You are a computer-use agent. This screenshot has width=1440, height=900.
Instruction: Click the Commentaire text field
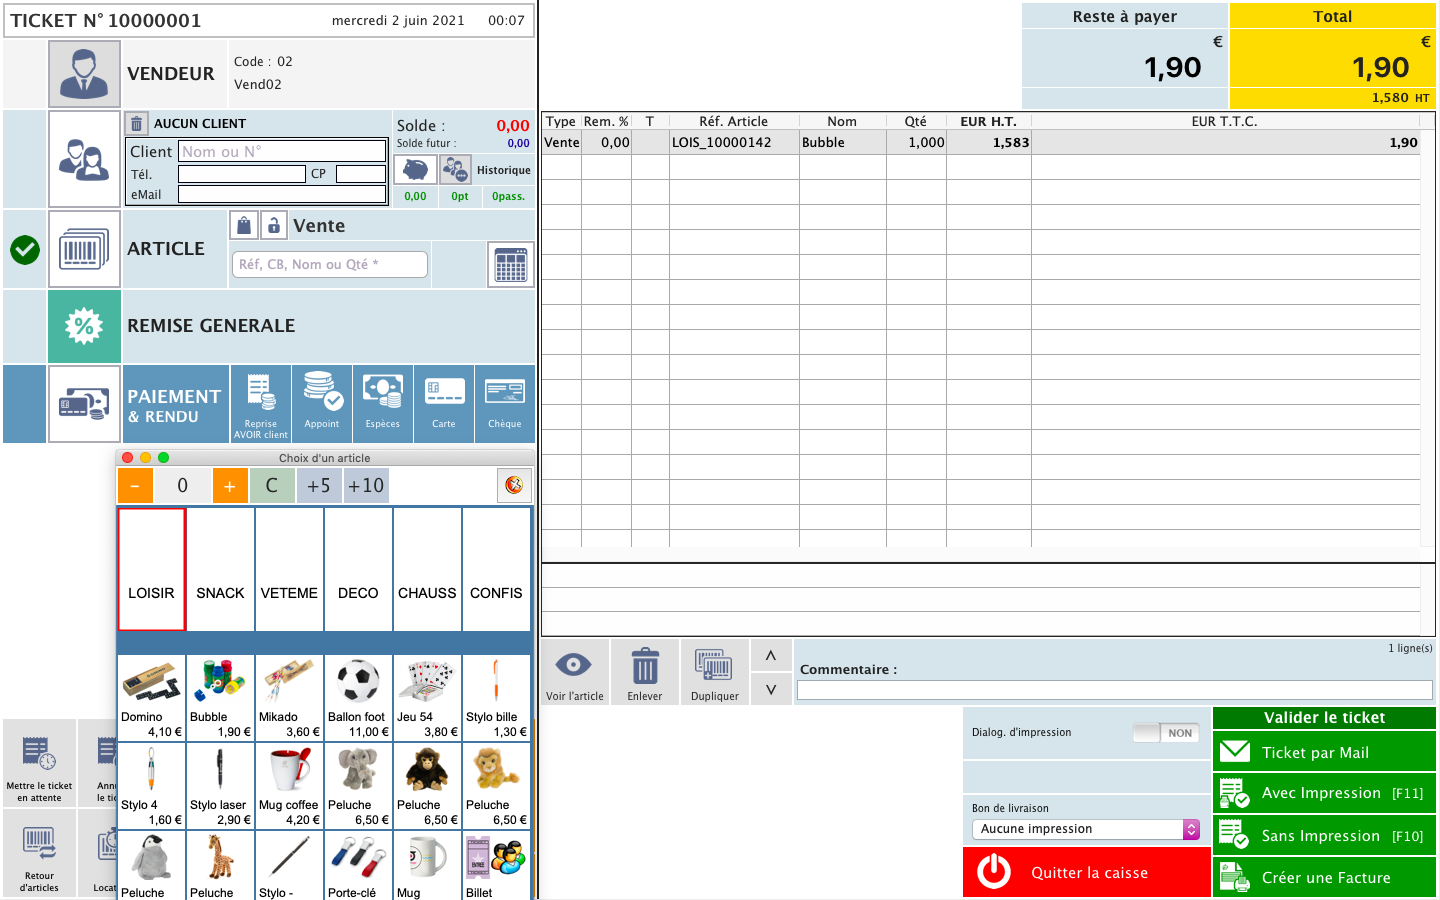click(x=1114, y=690)
